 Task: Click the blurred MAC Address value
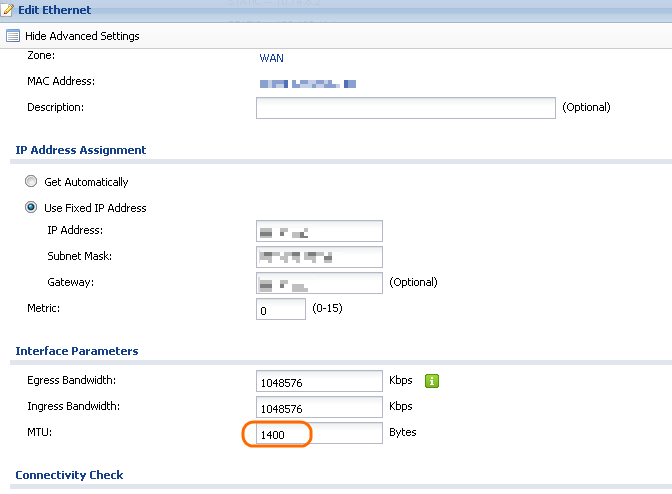point(308,83)
